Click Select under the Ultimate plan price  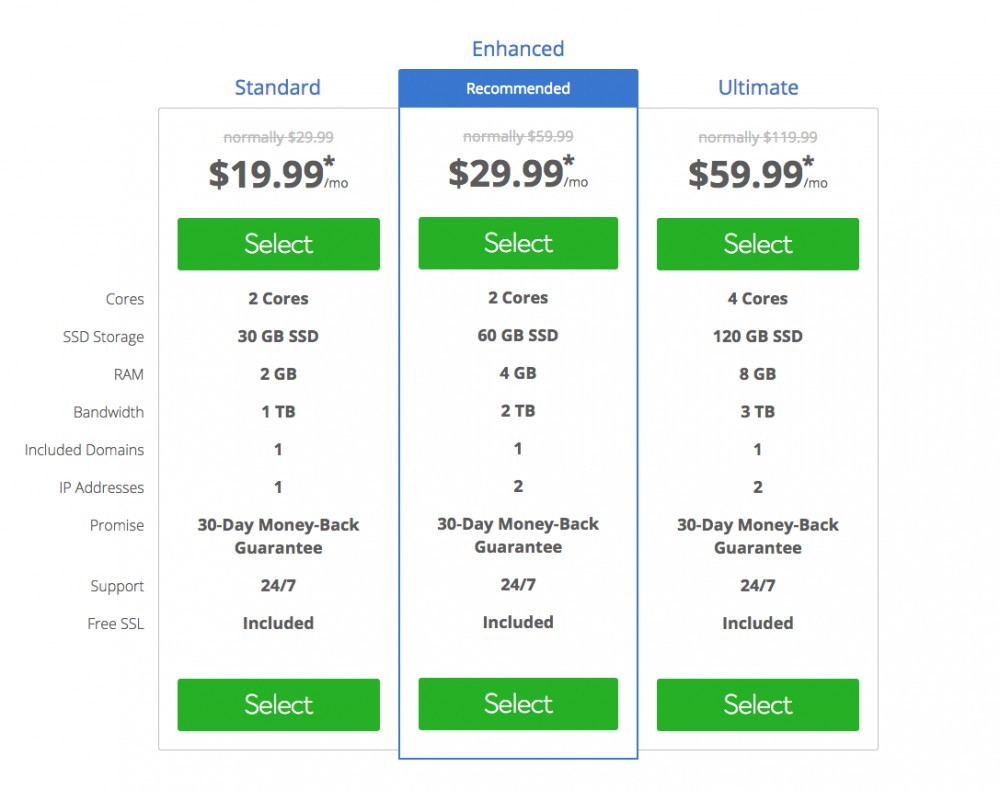(757, 243)
